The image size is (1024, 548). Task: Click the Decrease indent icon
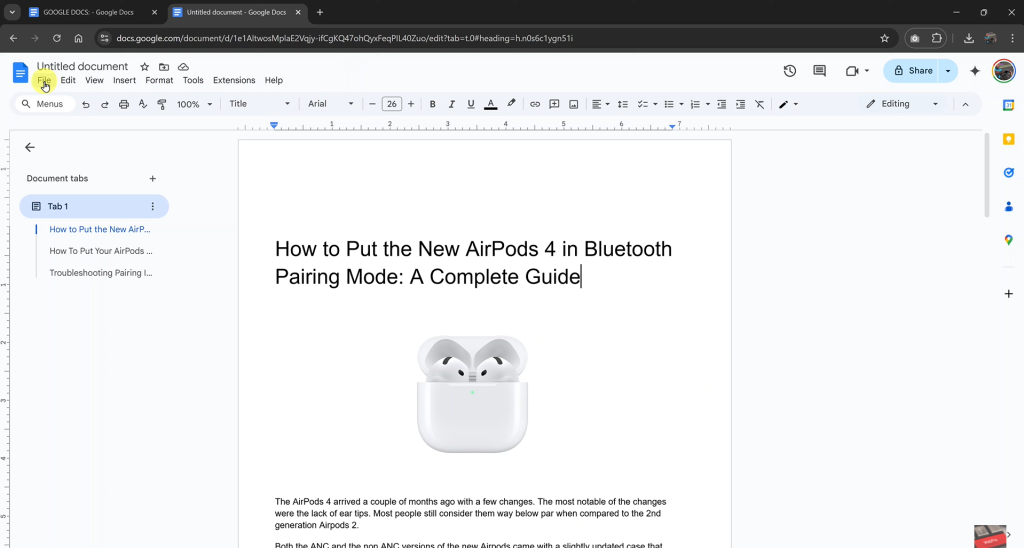[x=722, y=104]
